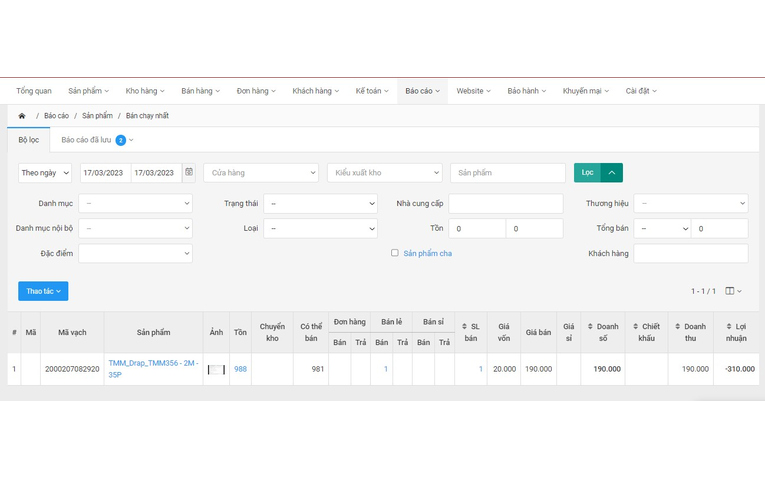Open the Website menu
The height and width of the screenshot is (478, 765).
coord(473,91)
